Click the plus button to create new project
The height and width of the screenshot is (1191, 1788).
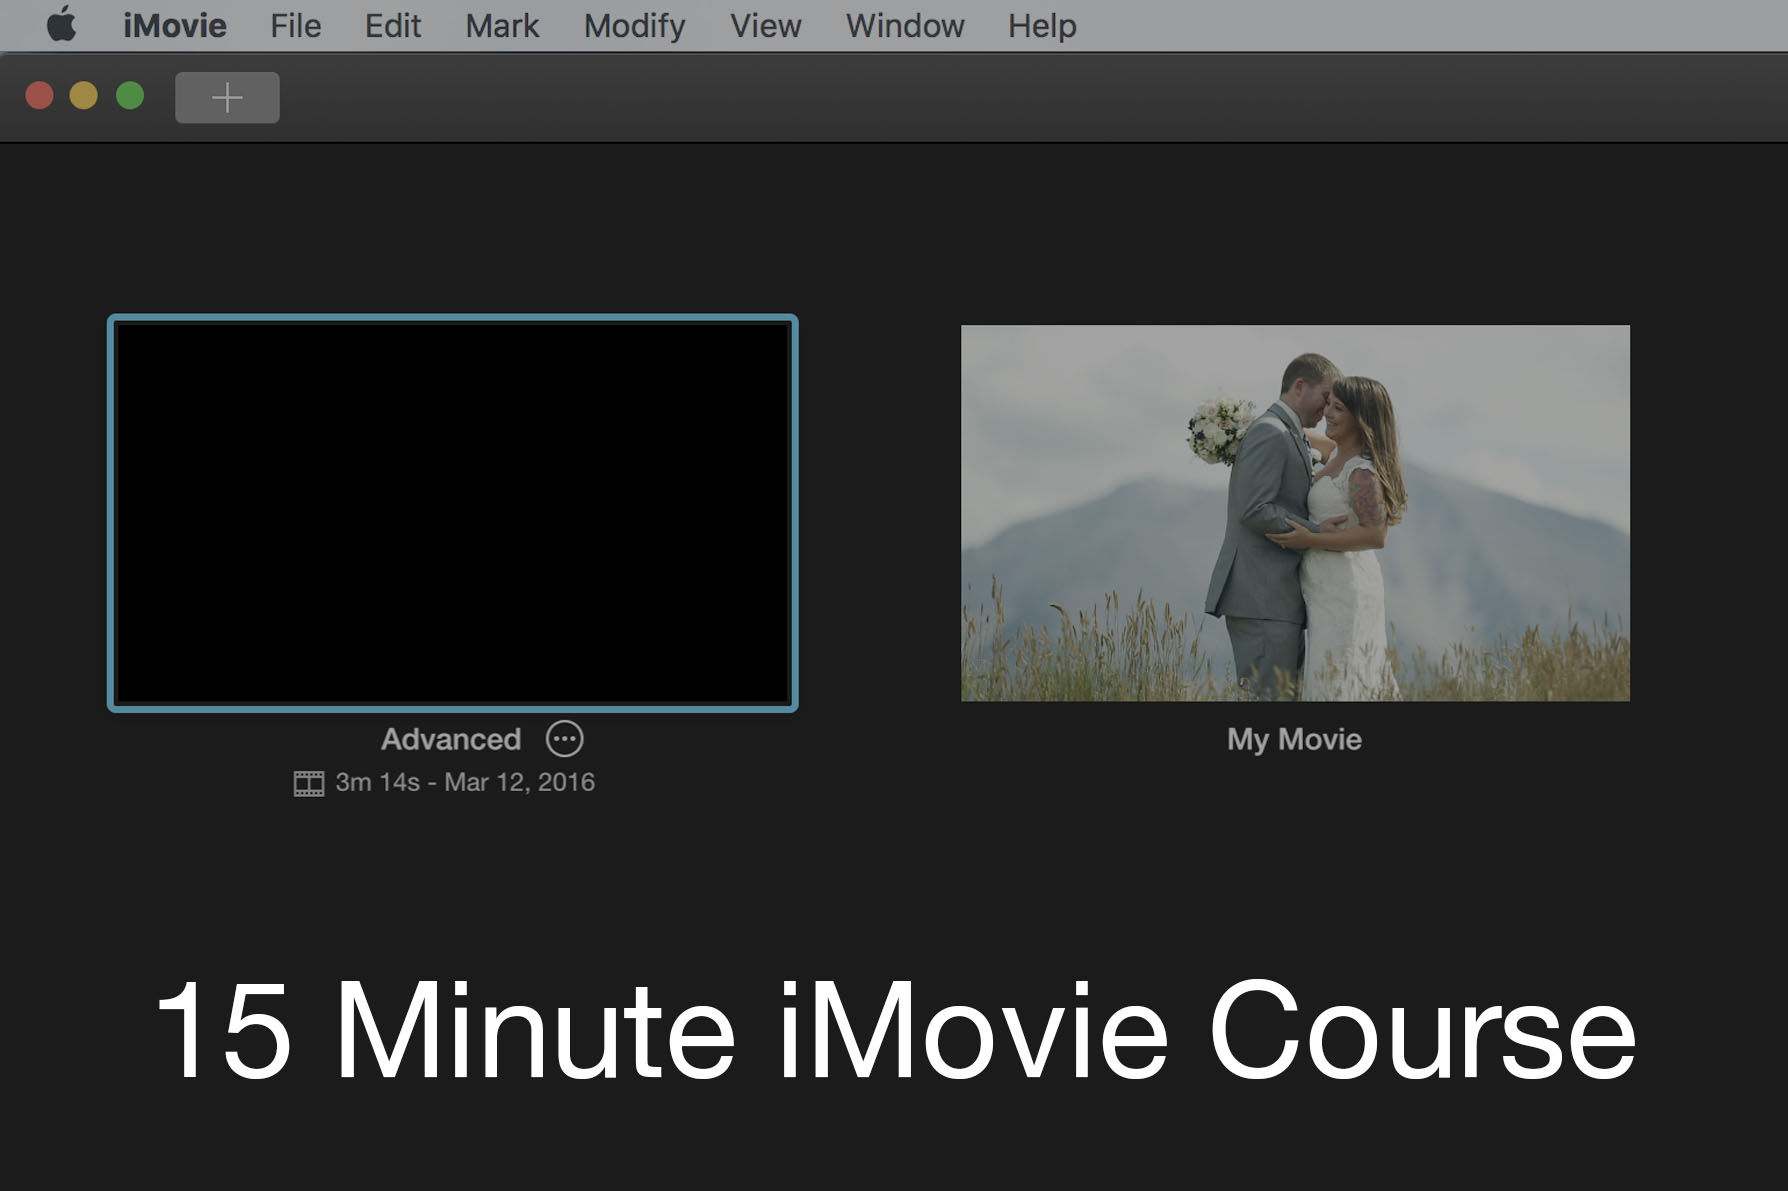[227, 97]
